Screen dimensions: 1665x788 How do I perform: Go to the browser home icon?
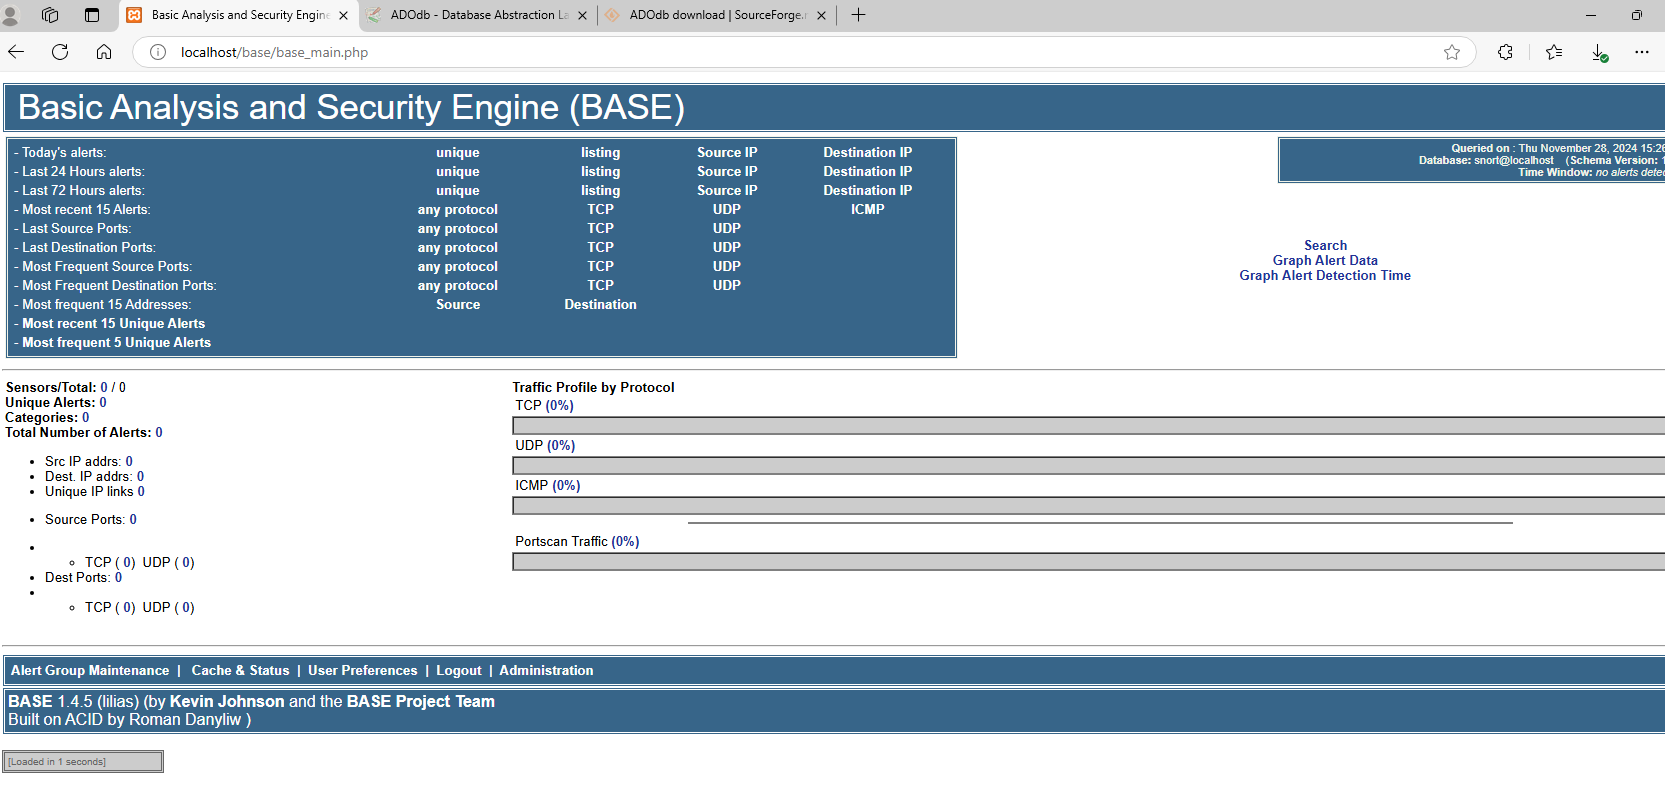(104, 52)
